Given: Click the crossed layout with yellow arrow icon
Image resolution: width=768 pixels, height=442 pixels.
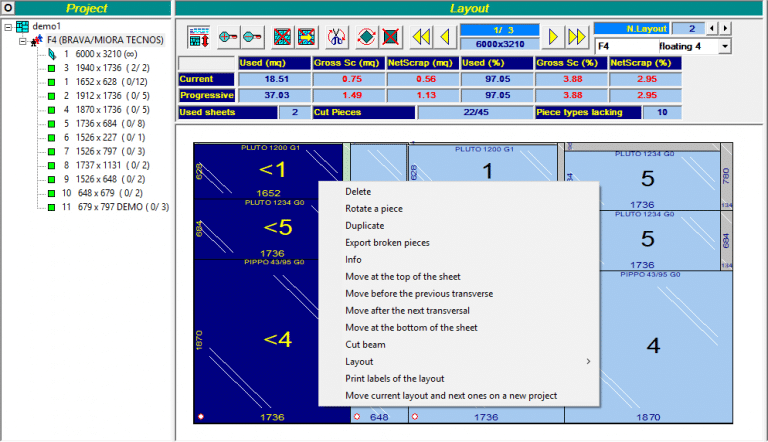Looking at the screenshot, I should [x=307, y=37].
